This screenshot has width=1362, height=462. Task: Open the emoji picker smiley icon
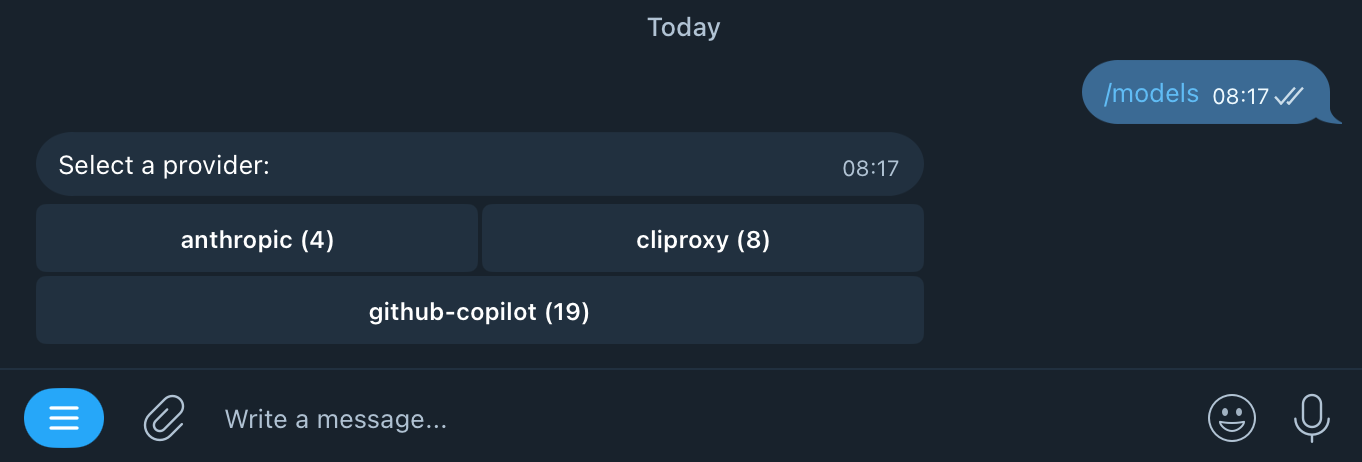point(1231,418)
